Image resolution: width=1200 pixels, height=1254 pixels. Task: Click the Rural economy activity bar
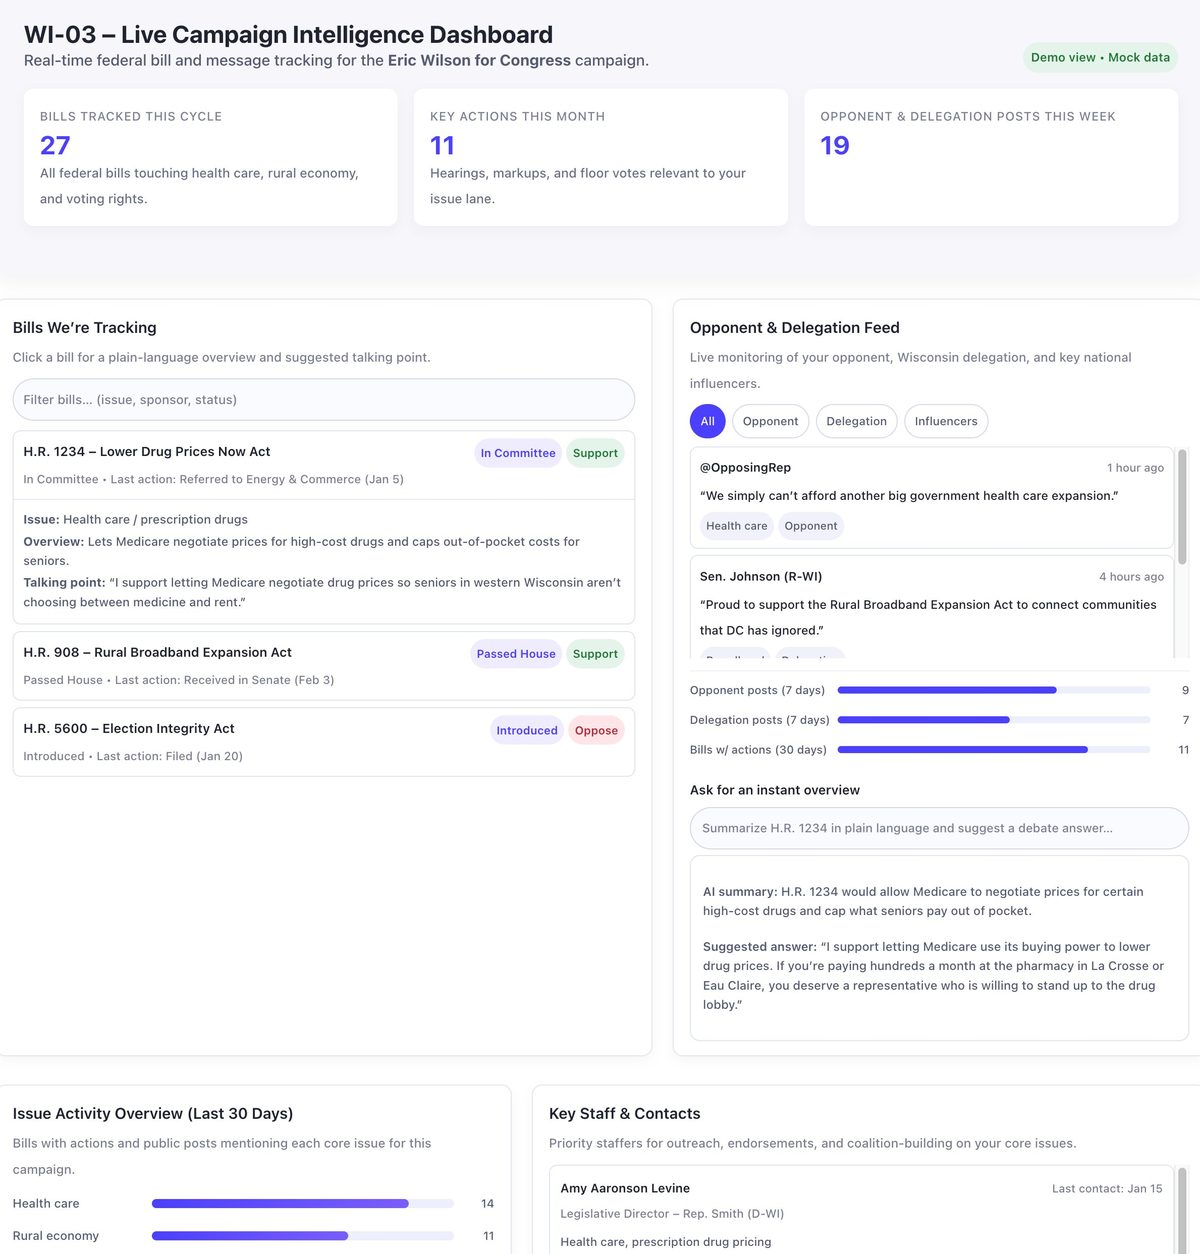(x=303, y=1236)
